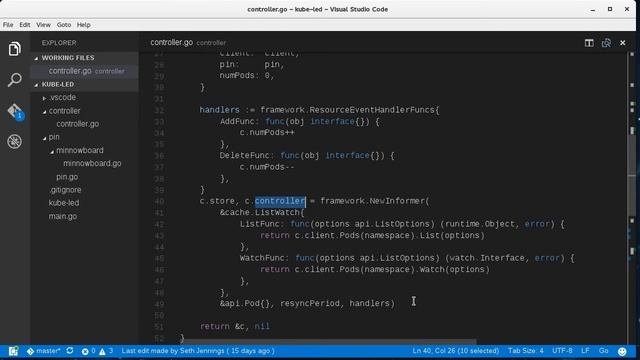Open the View menu
The image size is (640, 360).
[x=43, y=25]
